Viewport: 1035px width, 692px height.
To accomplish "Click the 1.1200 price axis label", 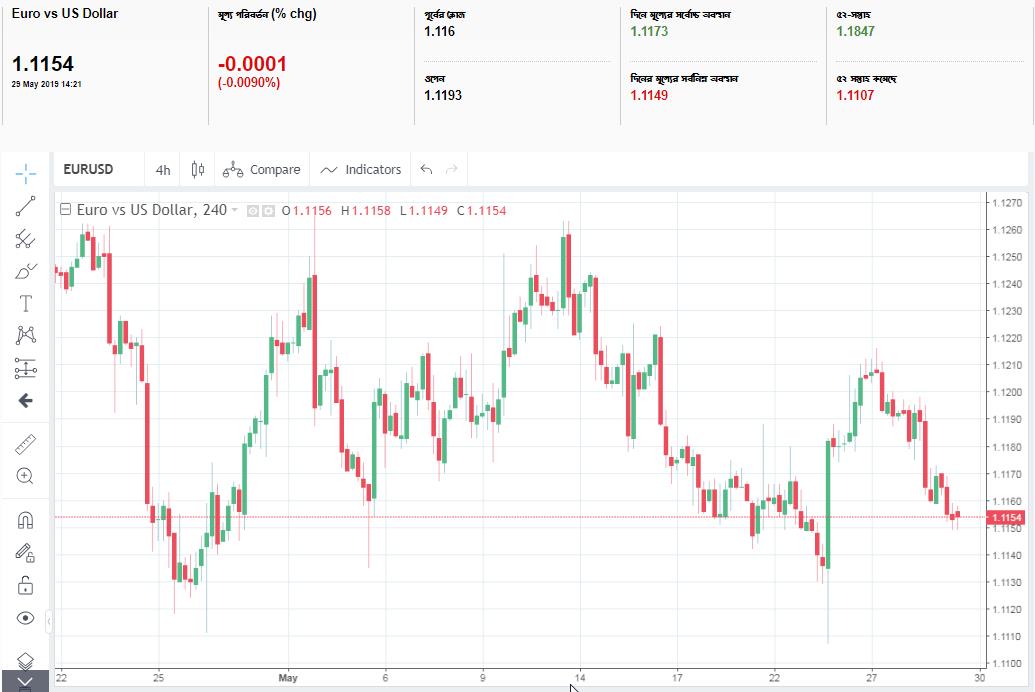I will pyautogui.click(x=1007, y=392).
